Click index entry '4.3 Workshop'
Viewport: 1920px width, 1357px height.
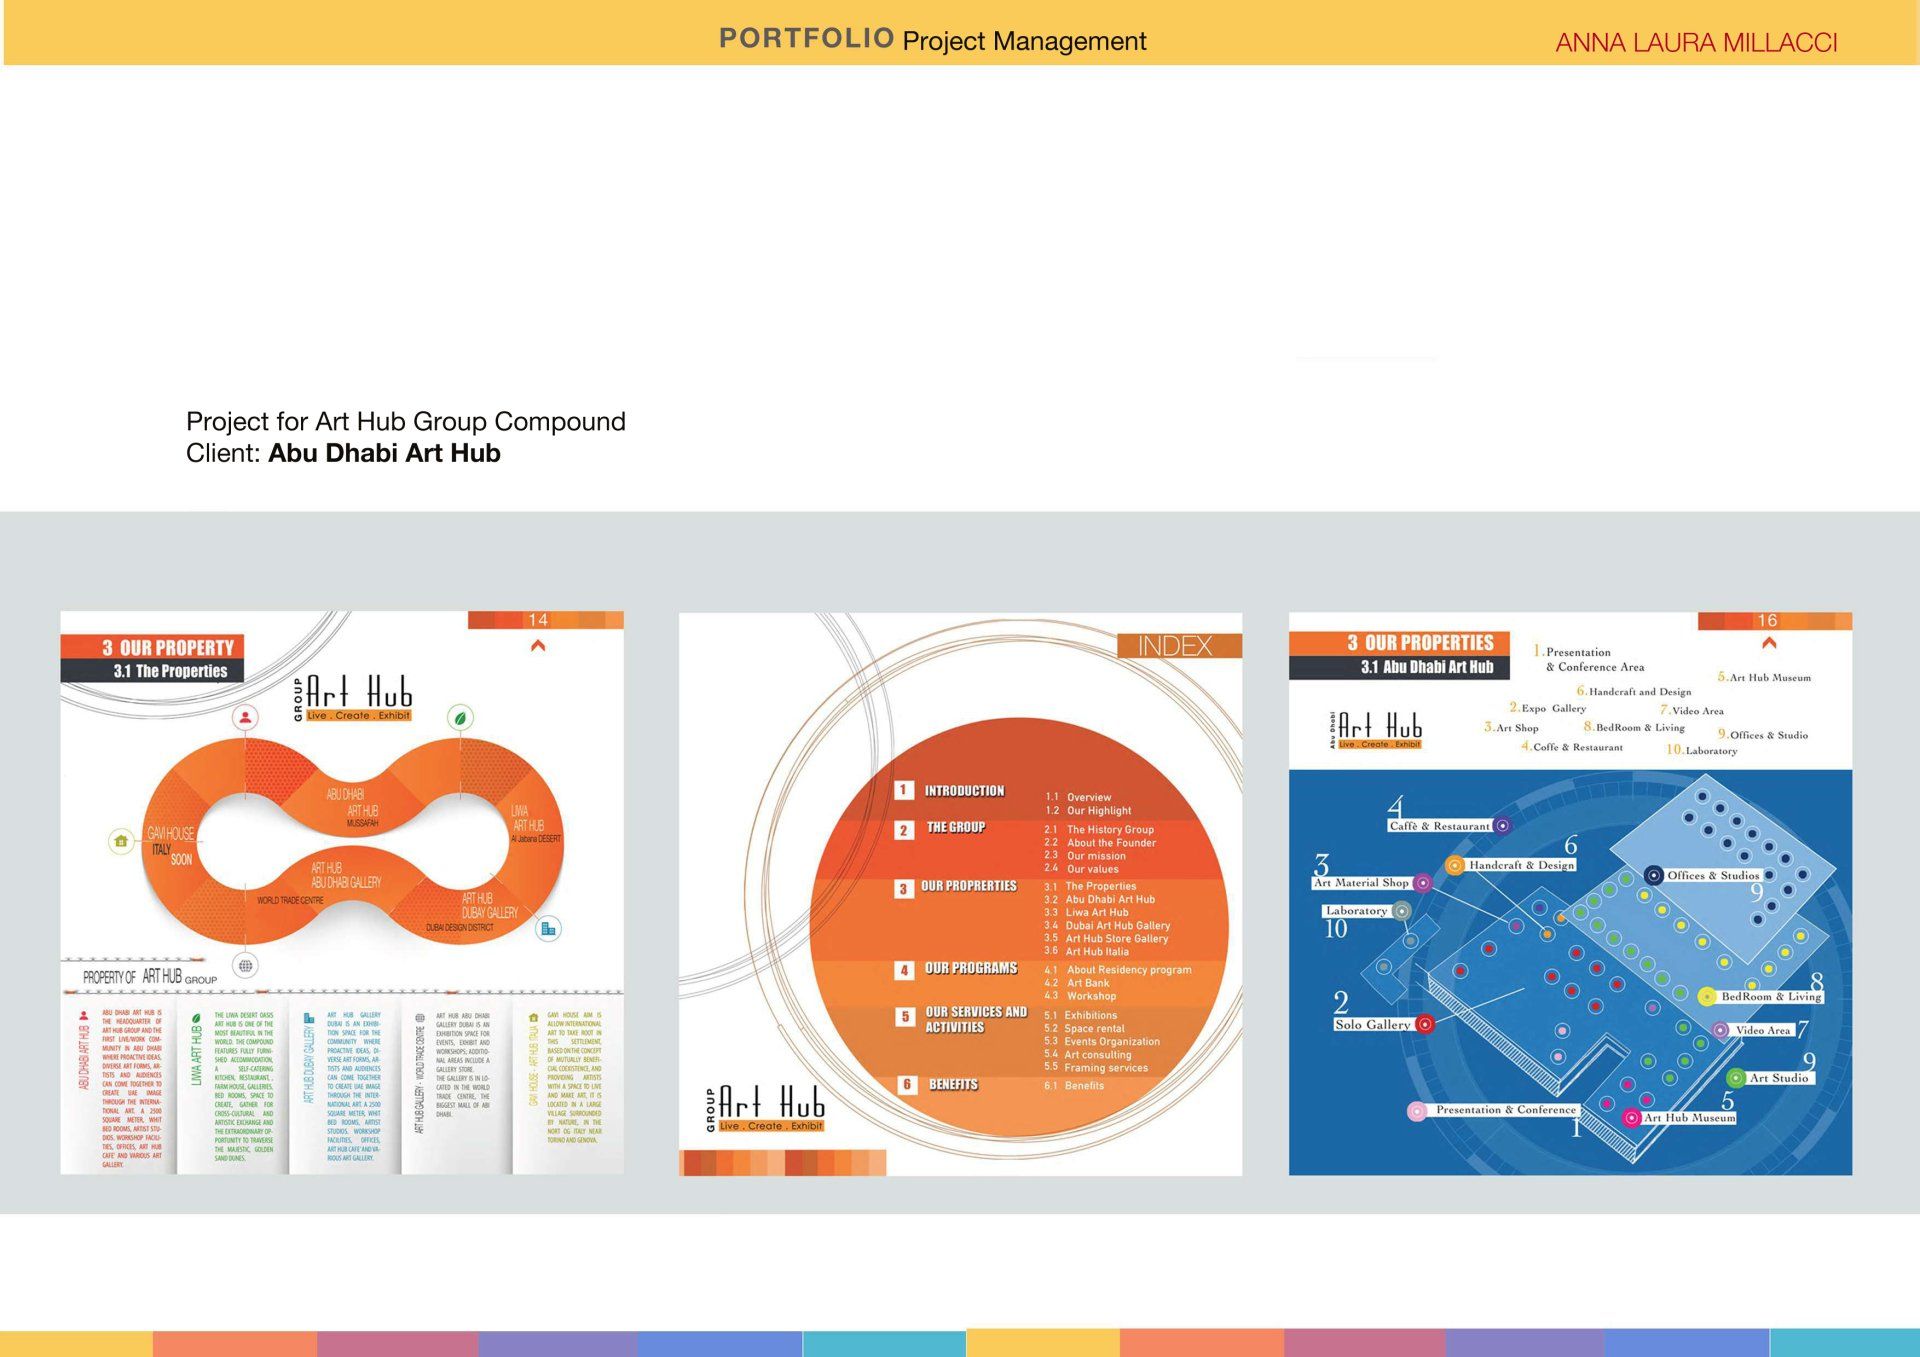click(1080, 996)
